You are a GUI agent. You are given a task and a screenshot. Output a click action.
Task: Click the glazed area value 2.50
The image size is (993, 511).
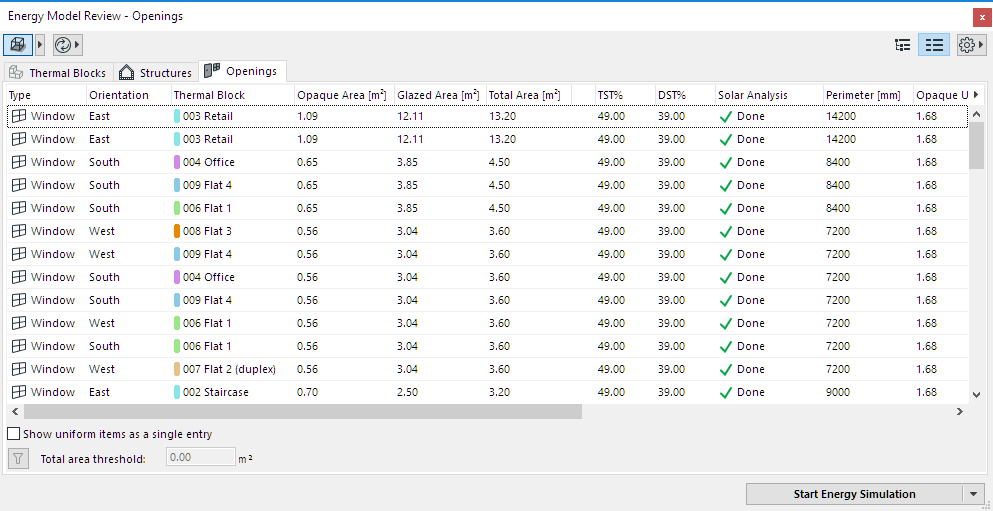(x=407, y=392)
